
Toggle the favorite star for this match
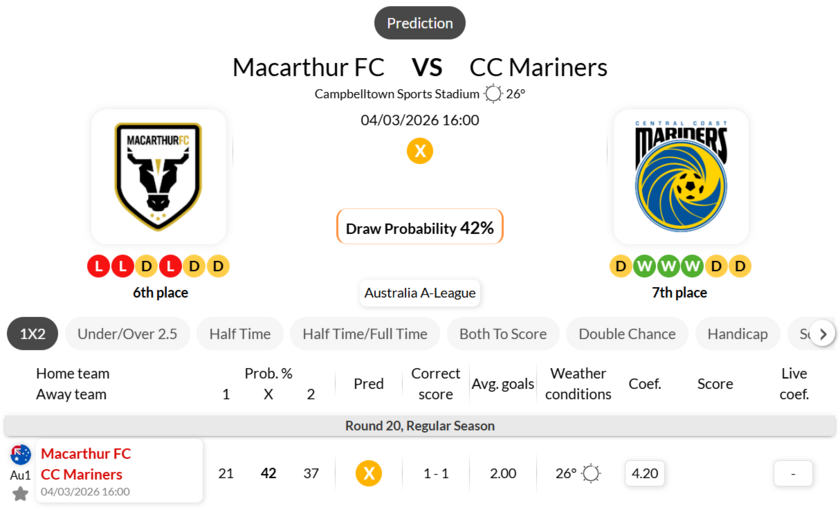click(x=20, y=493)
